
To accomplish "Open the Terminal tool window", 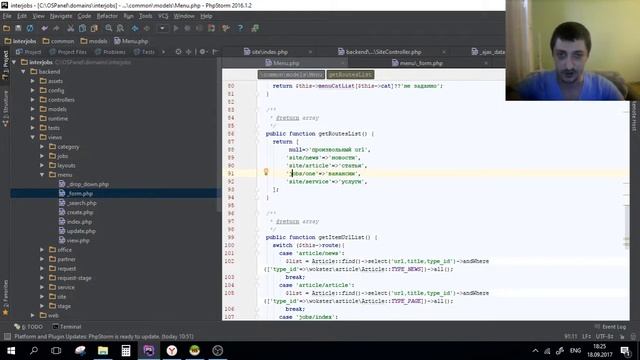I will 67,327.
